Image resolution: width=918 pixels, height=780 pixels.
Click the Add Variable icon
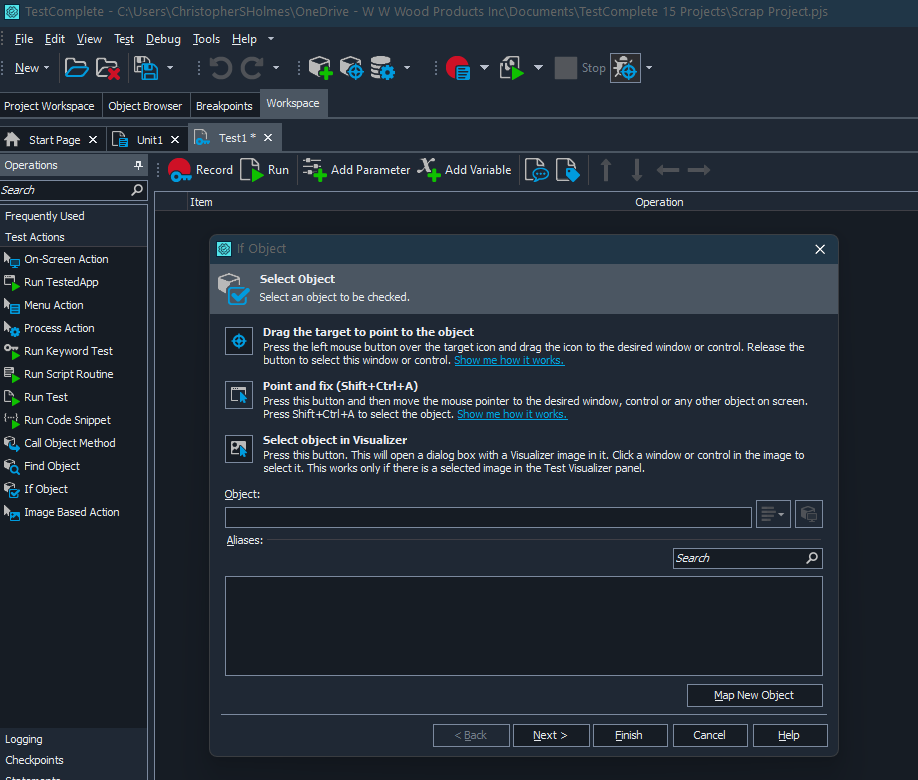point(429,170)
